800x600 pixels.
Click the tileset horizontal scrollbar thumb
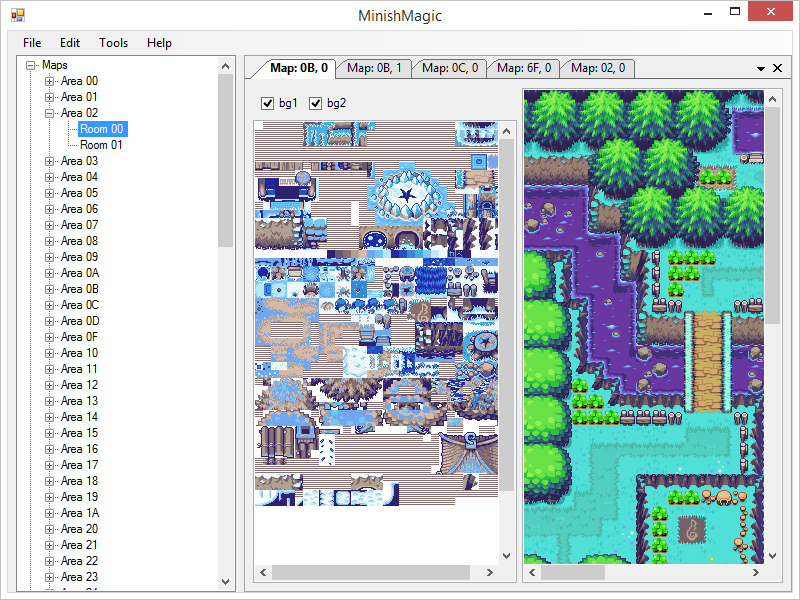pyautogui.click(x=371, y=572)
